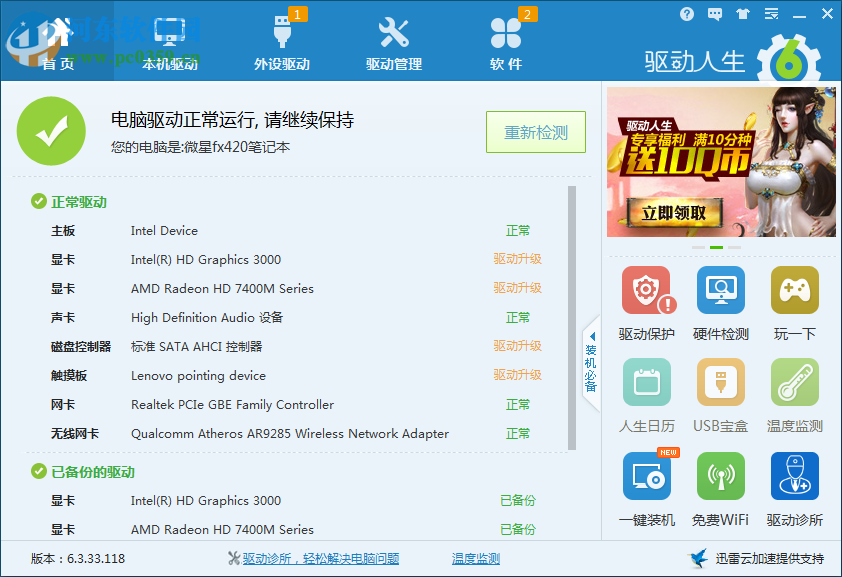This screenshot has height=577, width=842.
Task: Click the 重新检测 rescan button
Action: coord(535,131)
